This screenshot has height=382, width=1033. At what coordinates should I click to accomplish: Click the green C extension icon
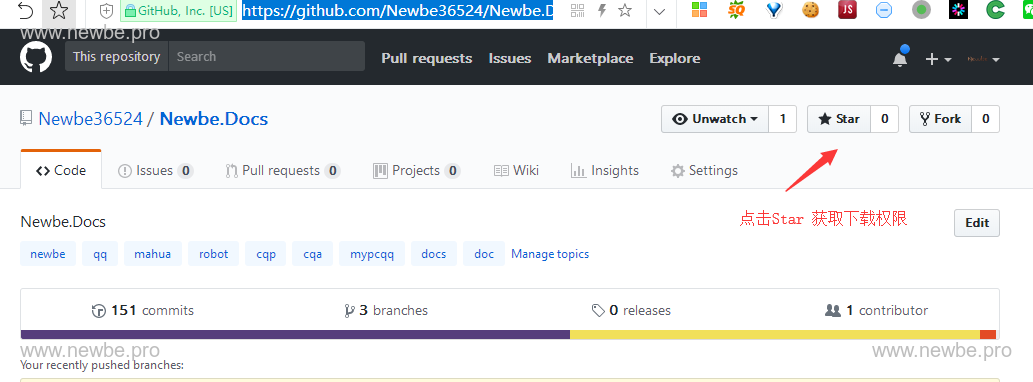point(995,10)
